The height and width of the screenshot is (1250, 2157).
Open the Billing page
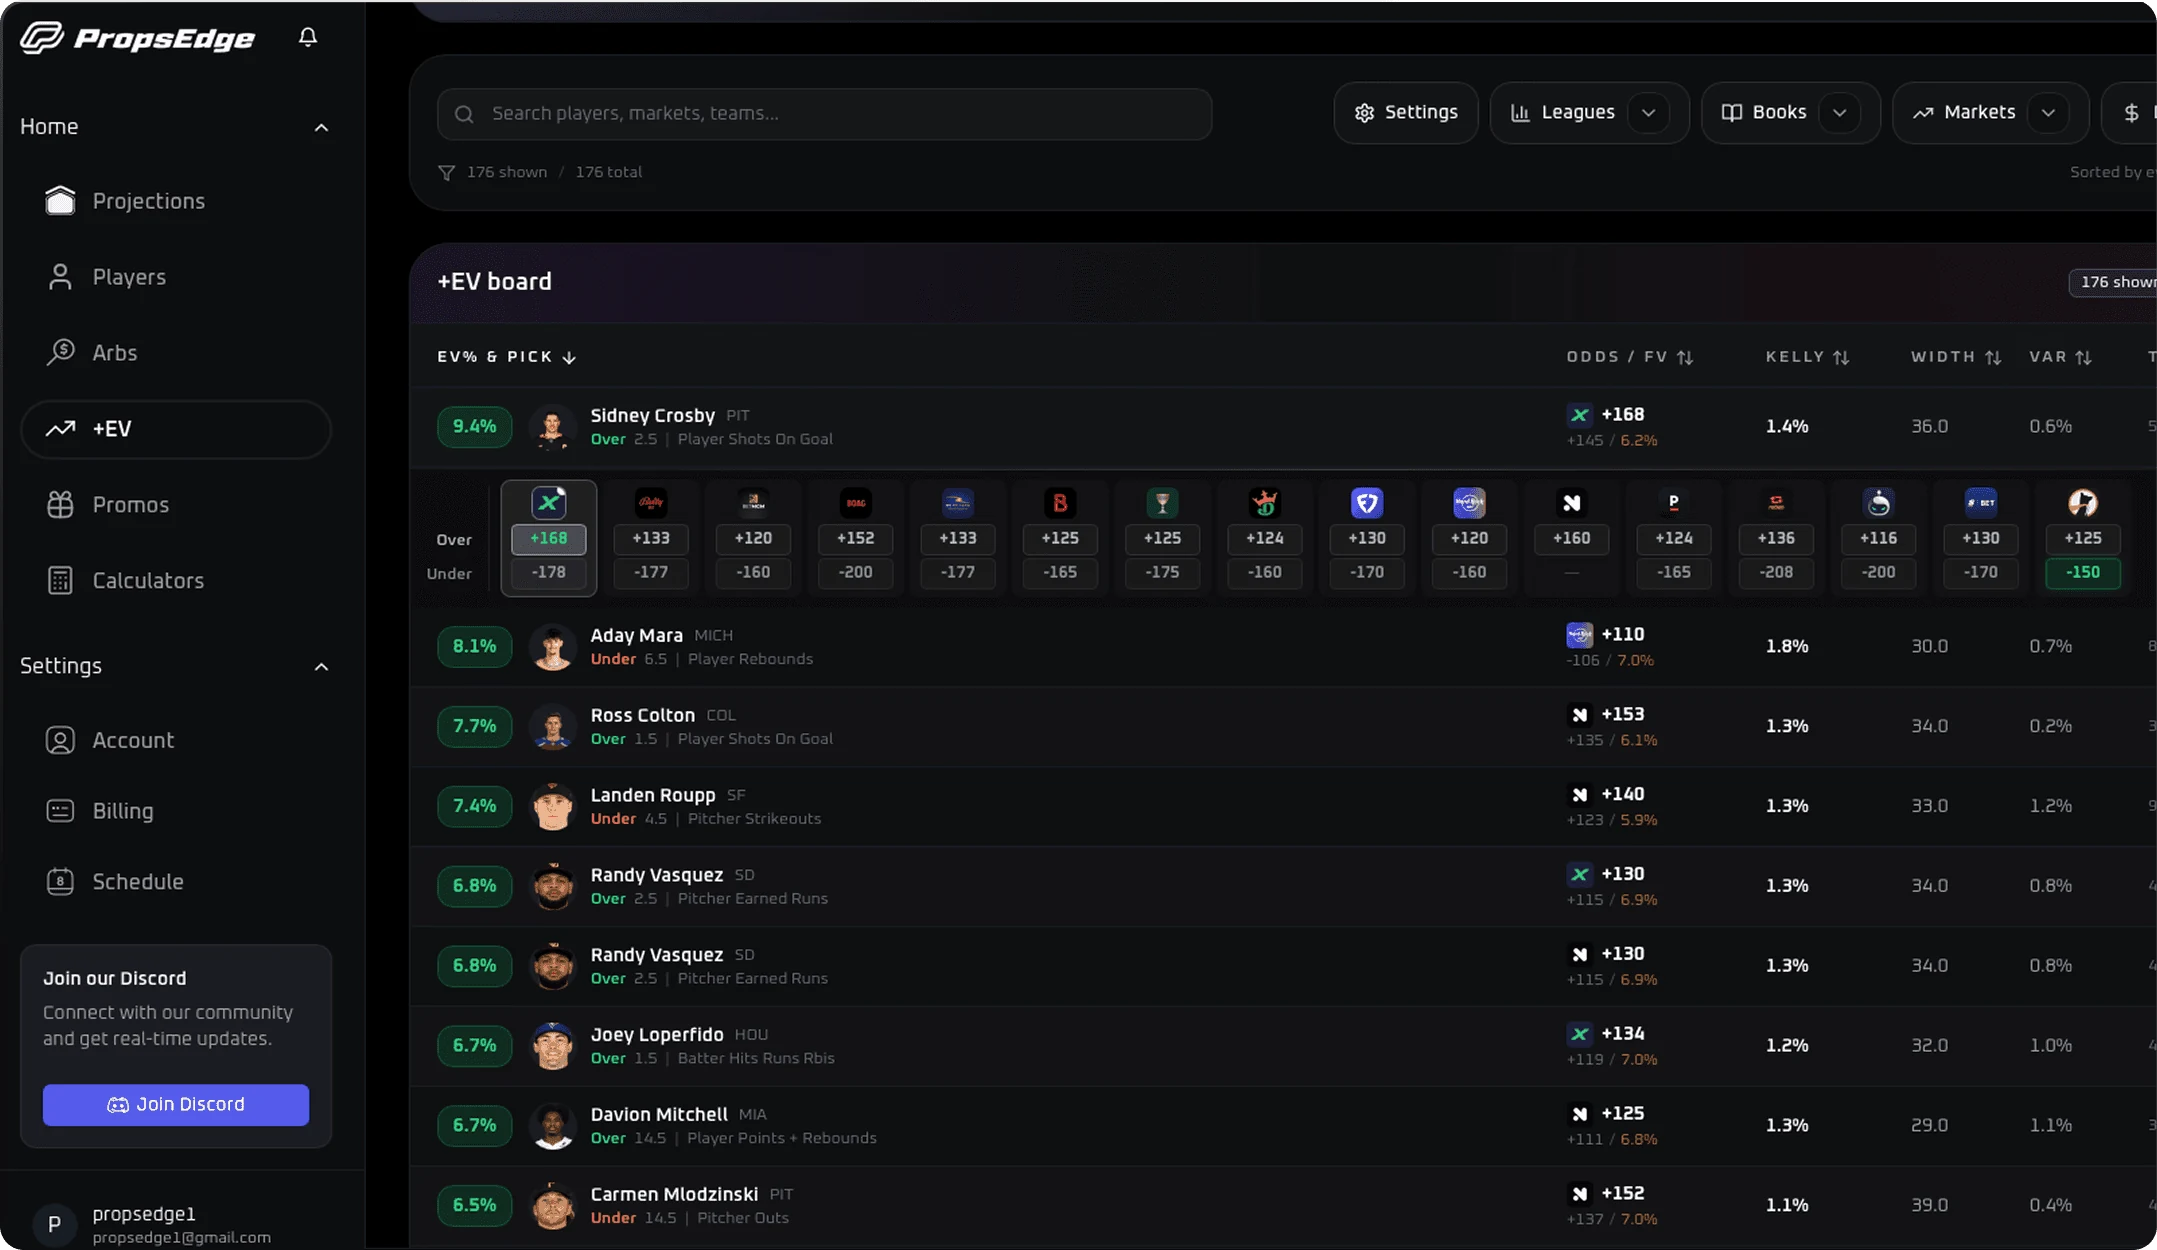(x=176, y=811)
